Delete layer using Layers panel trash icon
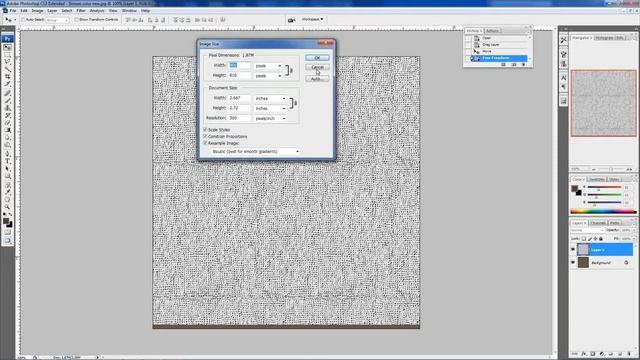 (x=629, y=354)
